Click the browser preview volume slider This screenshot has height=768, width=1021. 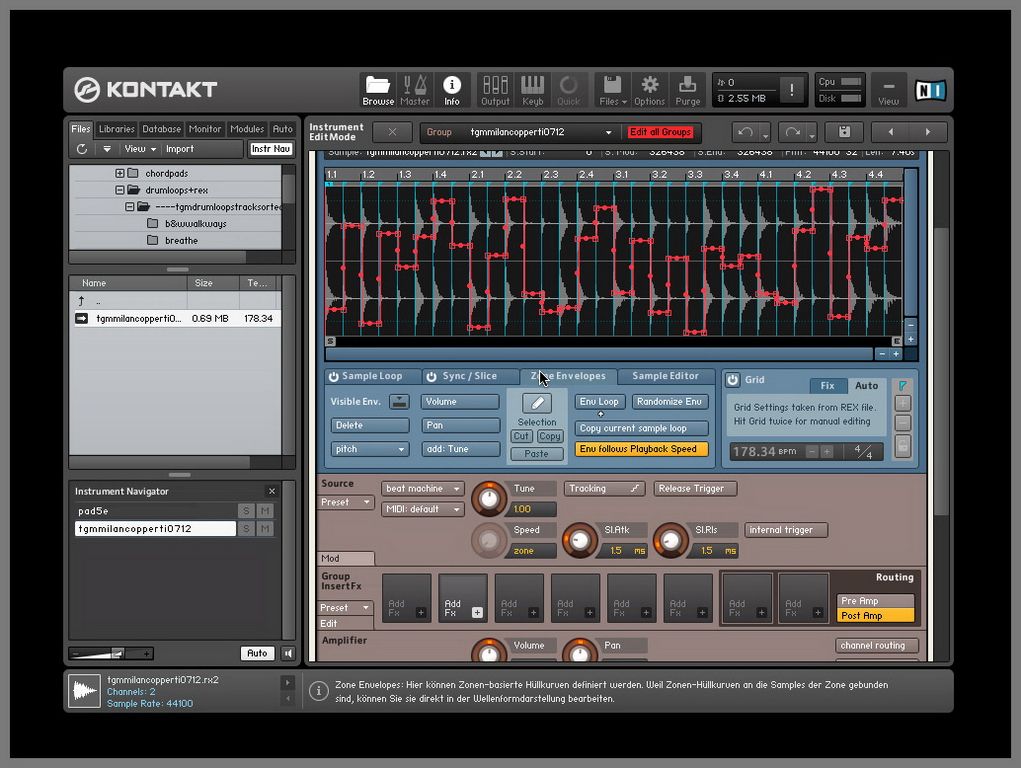pyautogui.click(x=112, y=653)
